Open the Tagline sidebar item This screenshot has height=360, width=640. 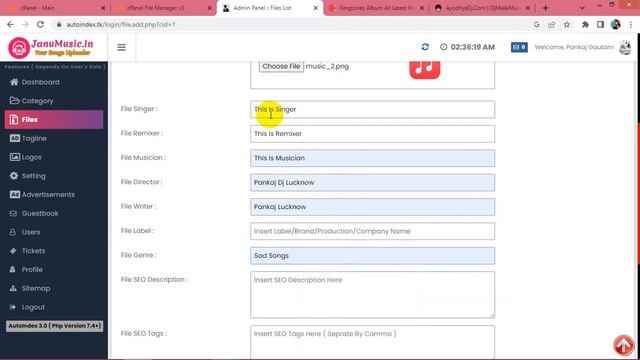[54, 138]
